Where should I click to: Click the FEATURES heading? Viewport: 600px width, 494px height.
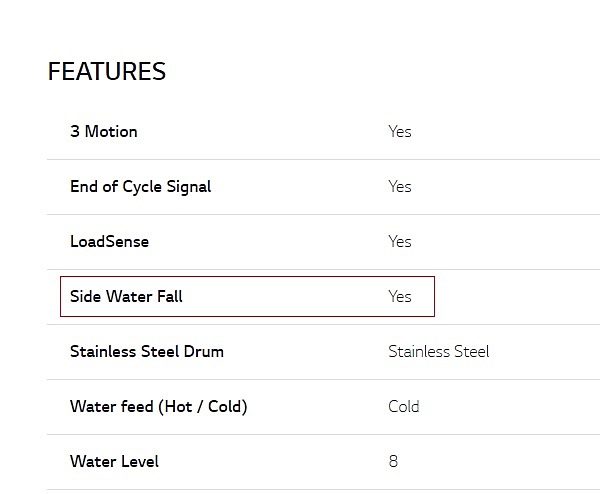[x=107, y=71]
